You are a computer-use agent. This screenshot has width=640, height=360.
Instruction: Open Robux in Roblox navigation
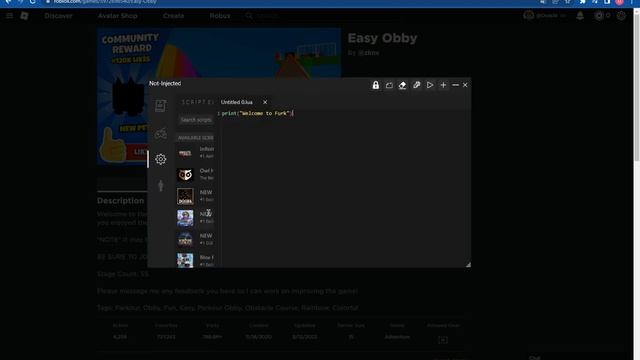220,16
